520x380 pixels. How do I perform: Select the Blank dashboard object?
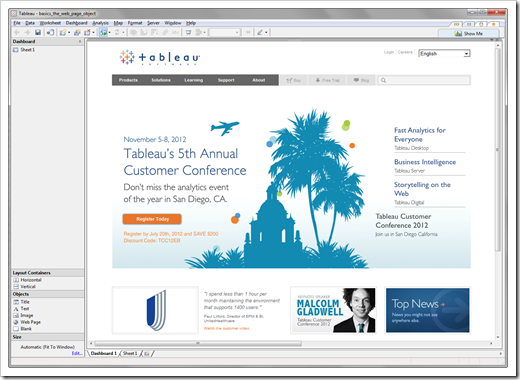[x=22, y=329]
